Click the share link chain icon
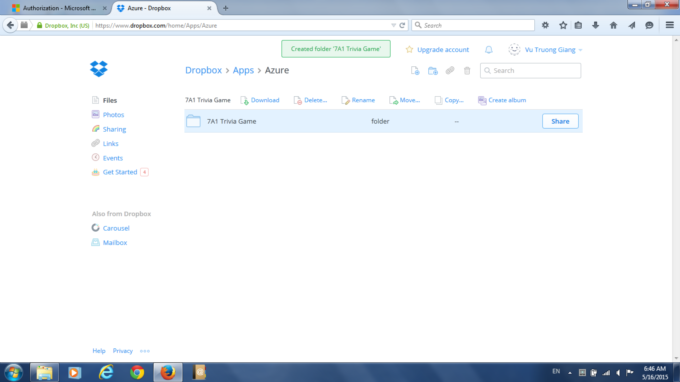The width and height of the screenshot is (680, 382). tap(450, 70)
